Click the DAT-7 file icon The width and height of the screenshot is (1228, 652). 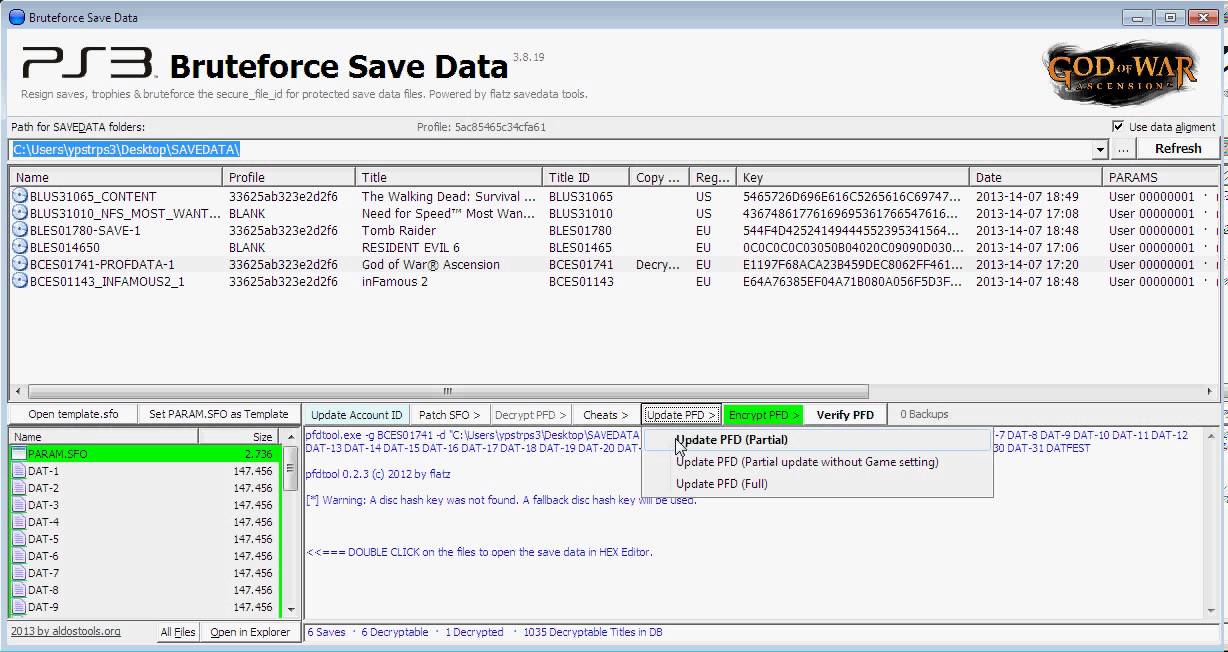pyautogui.click(x=19, y=573)
